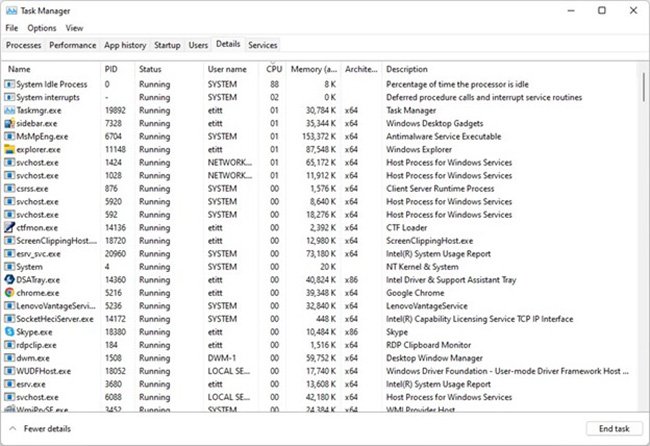Screen dimensions: 650x446
Task: Switch to the Performance tab
Action: [73, 45]
